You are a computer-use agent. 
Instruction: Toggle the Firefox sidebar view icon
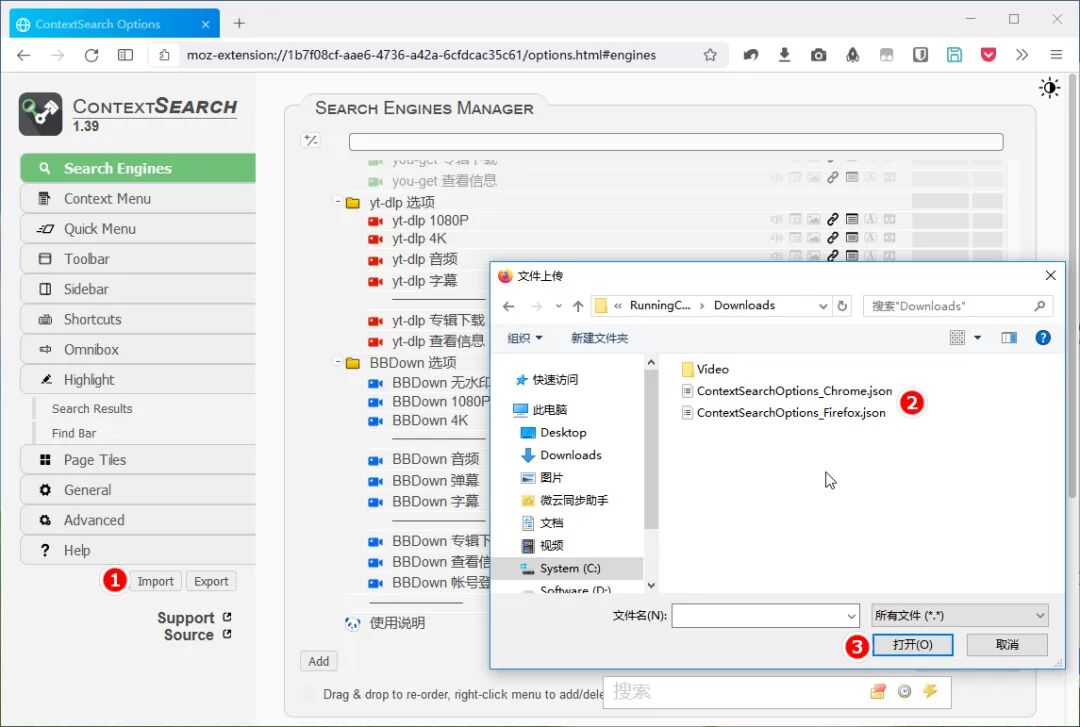(x=125, y=55)
